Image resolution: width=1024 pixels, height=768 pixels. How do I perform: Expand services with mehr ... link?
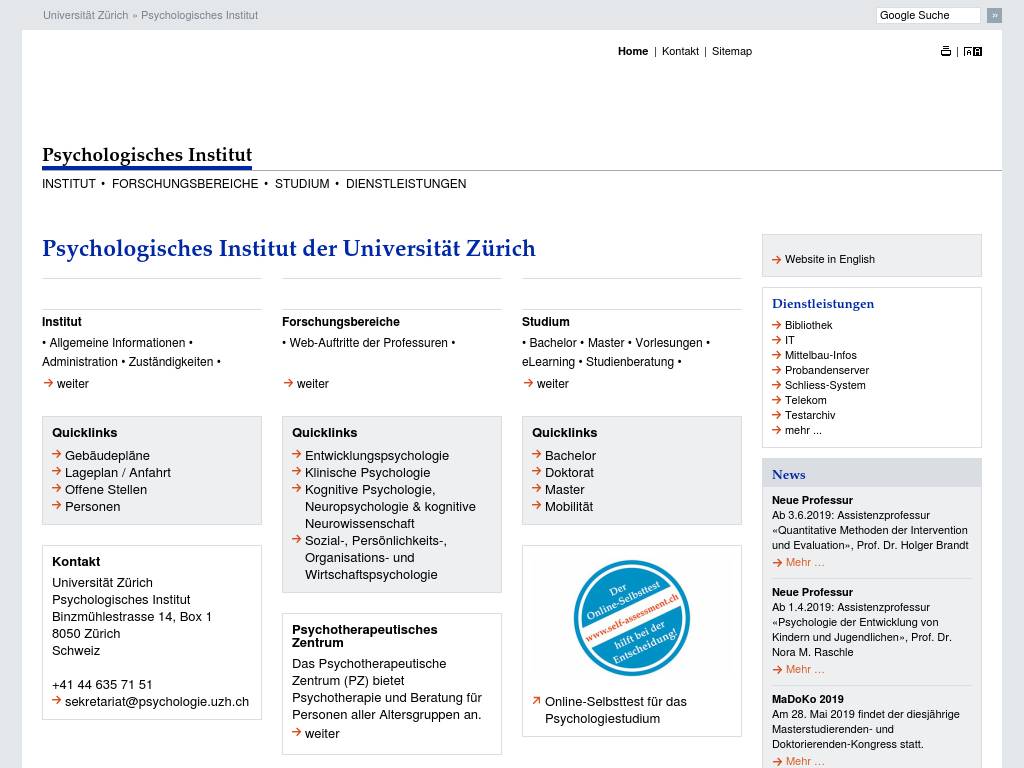(x=803, y=430)
